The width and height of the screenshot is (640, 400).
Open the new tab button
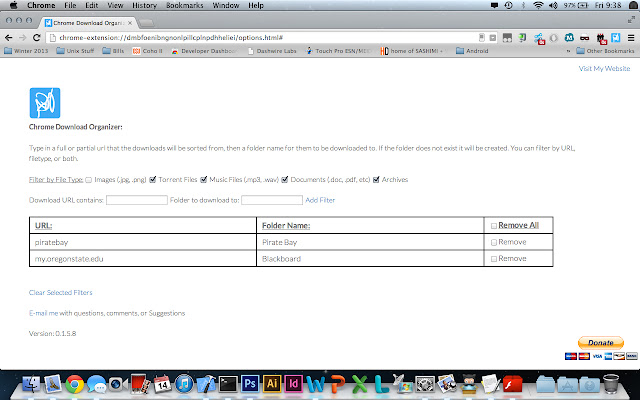click(146, 23)
